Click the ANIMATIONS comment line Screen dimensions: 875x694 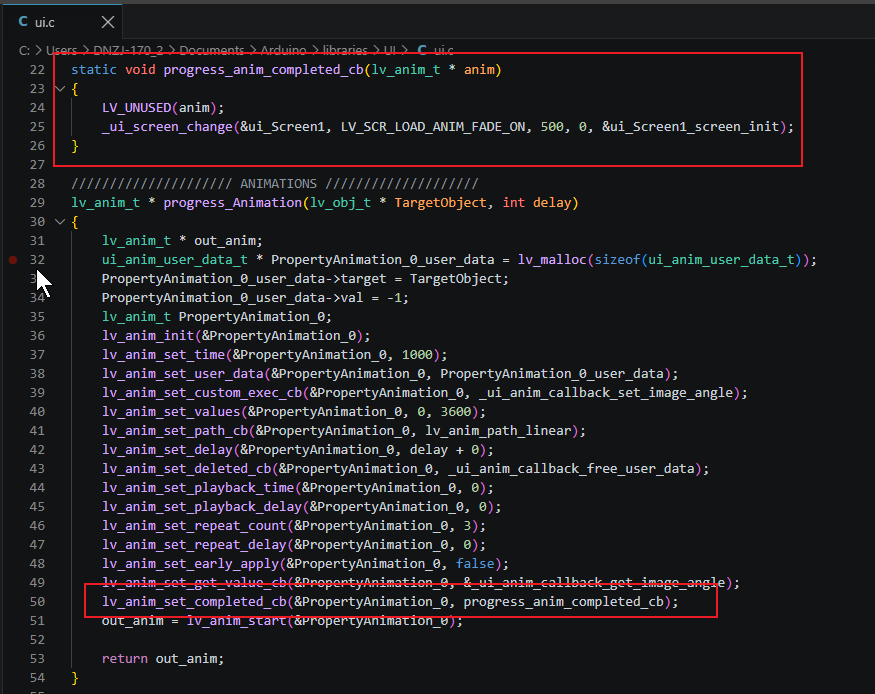[275, 184]
